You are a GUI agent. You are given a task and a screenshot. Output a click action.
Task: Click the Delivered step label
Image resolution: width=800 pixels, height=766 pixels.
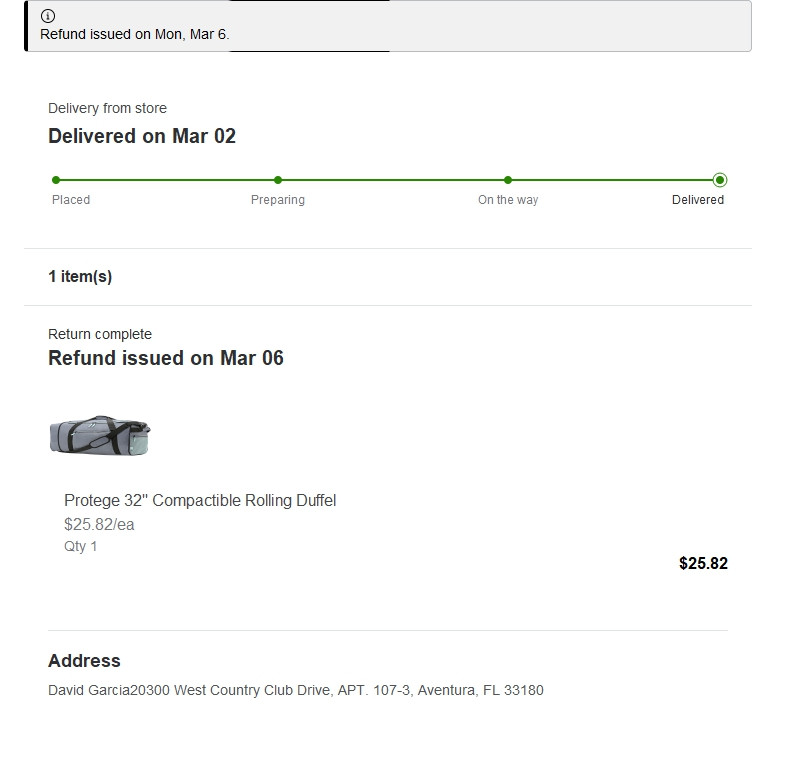point(697,200)
